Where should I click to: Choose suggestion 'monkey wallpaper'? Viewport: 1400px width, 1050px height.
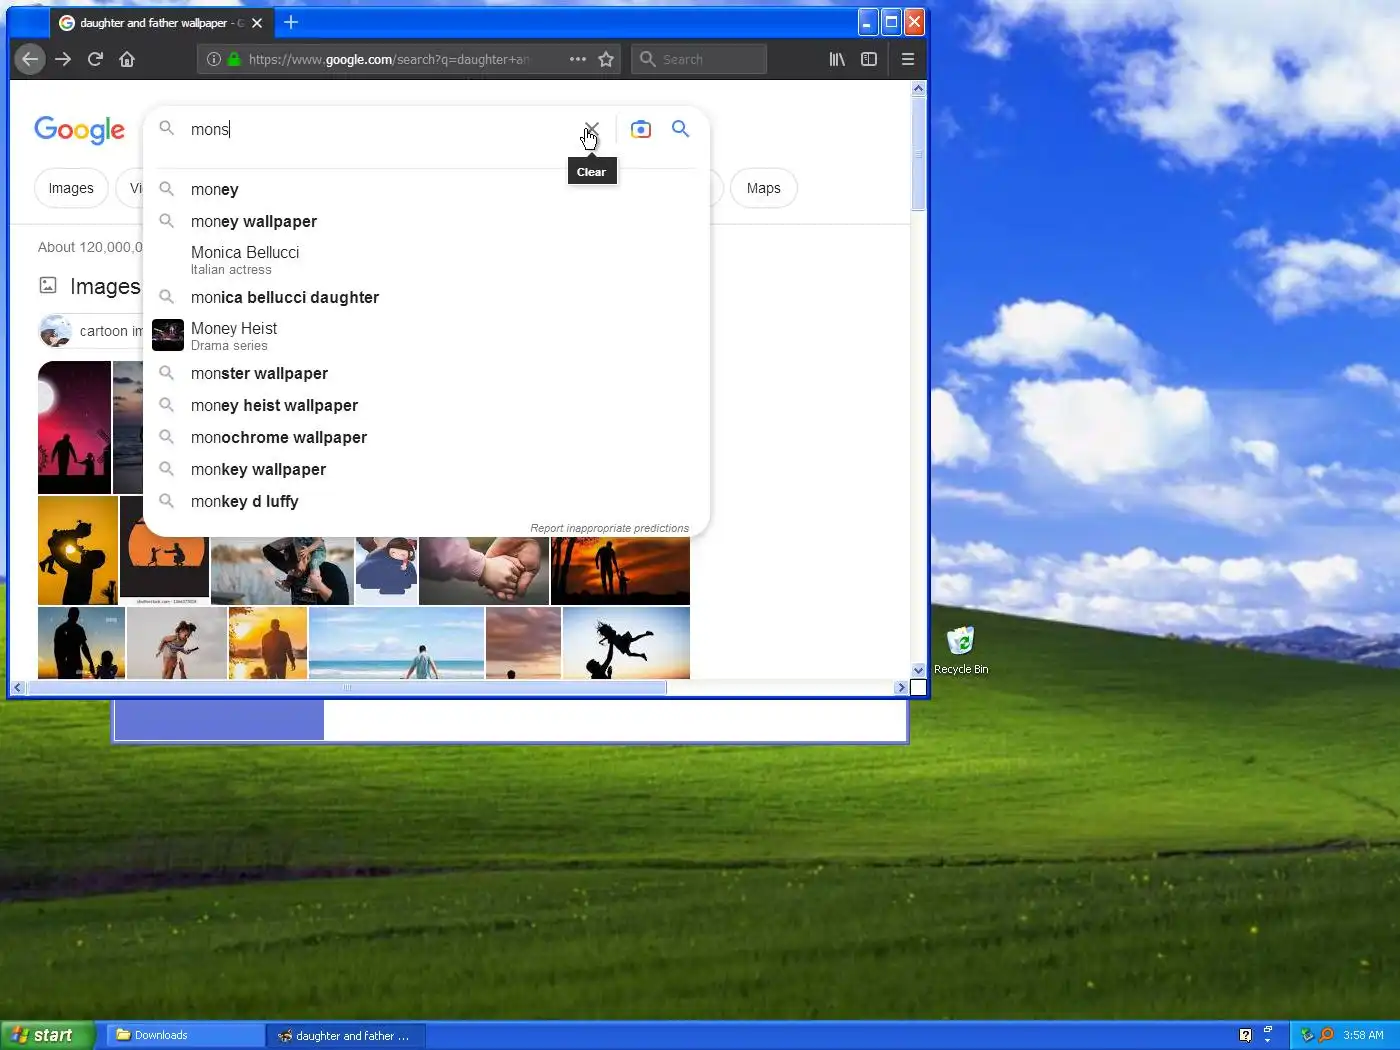[427, 469]
